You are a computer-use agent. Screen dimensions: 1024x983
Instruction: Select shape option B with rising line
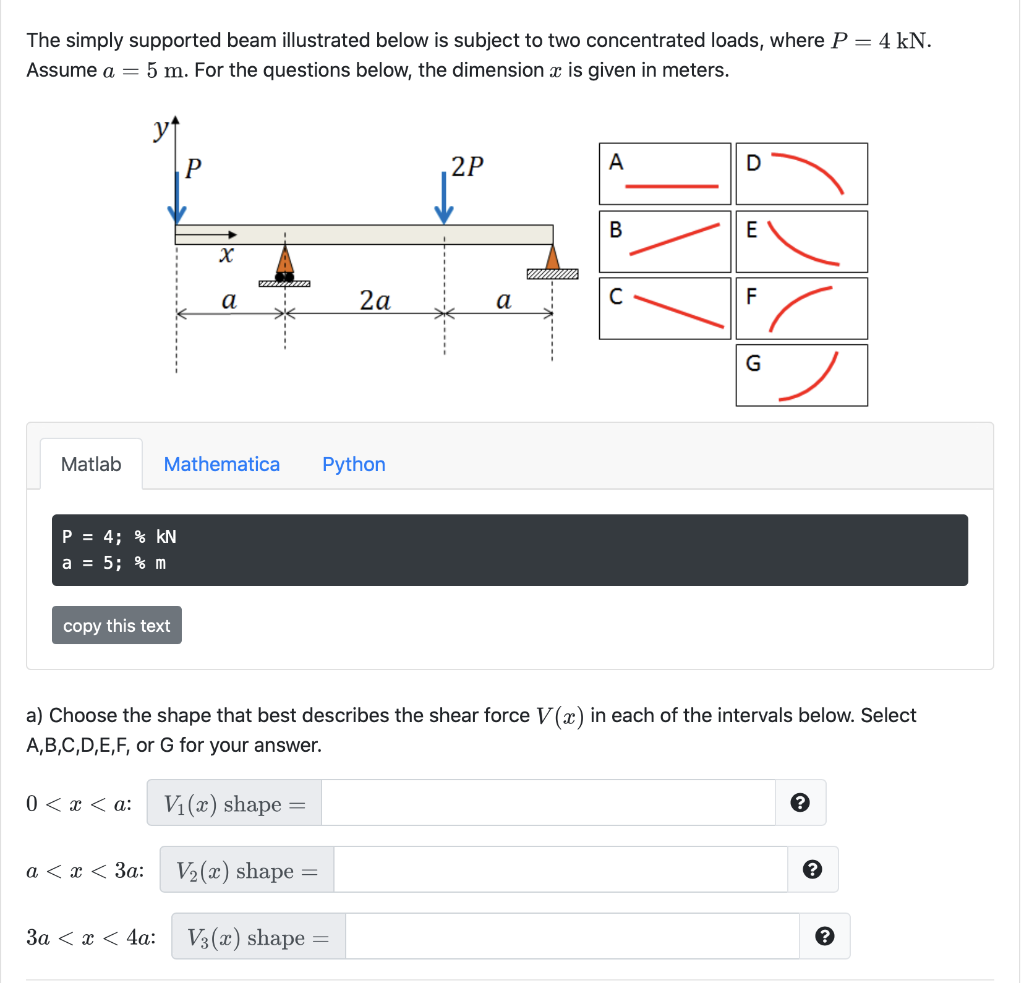coord(664,241)
